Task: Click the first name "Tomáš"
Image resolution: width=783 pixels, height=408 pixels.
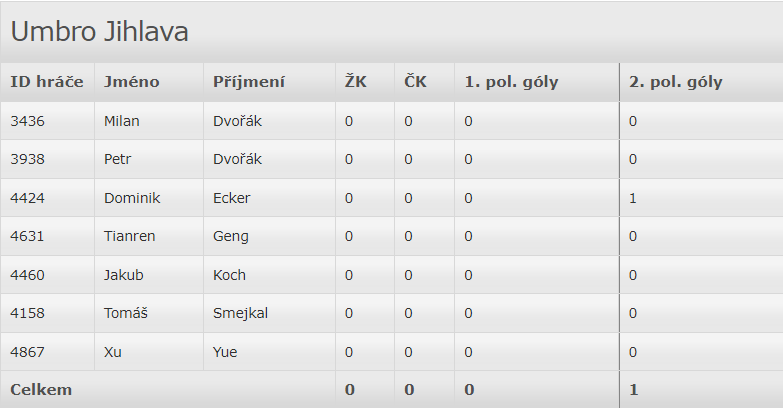Action: point(126,313)
